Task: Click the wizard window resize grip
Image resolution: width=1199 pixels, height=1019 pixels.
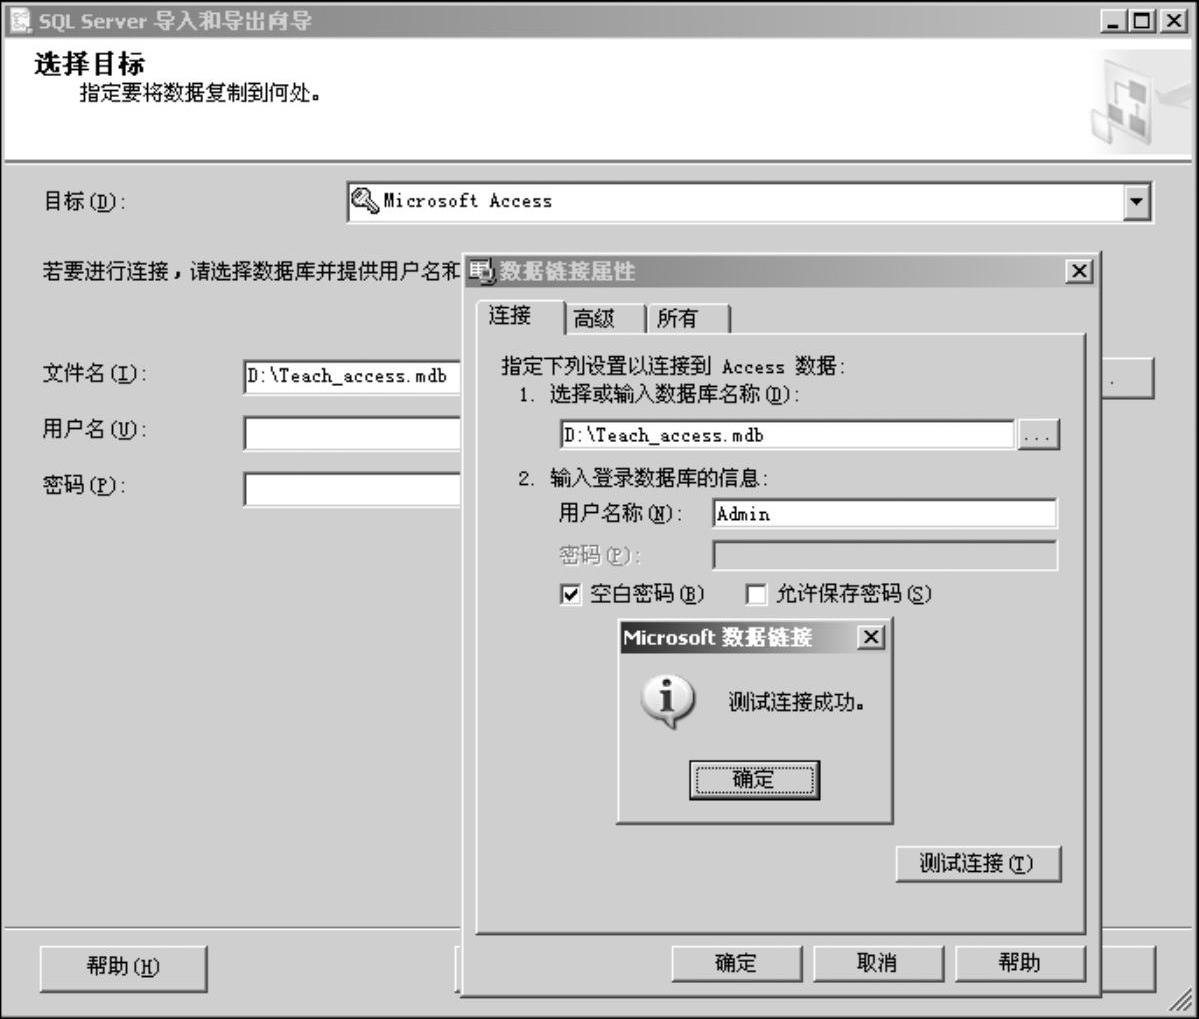Action: 1183,1001
